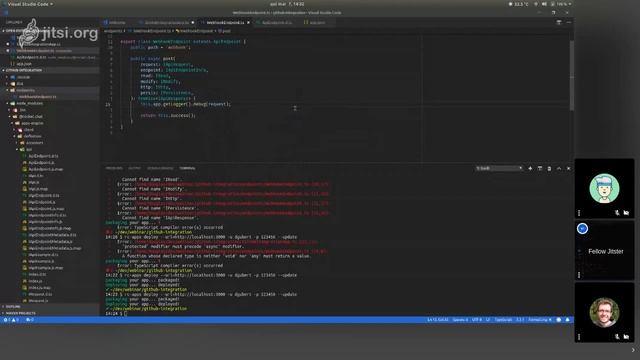This screenshot has height=360, width=640.
Task: Open the clock in the top bar
Action: 287,4
